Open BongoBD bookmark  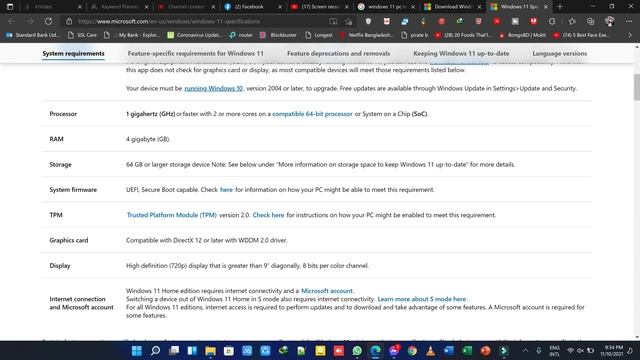tap(522, 35)
